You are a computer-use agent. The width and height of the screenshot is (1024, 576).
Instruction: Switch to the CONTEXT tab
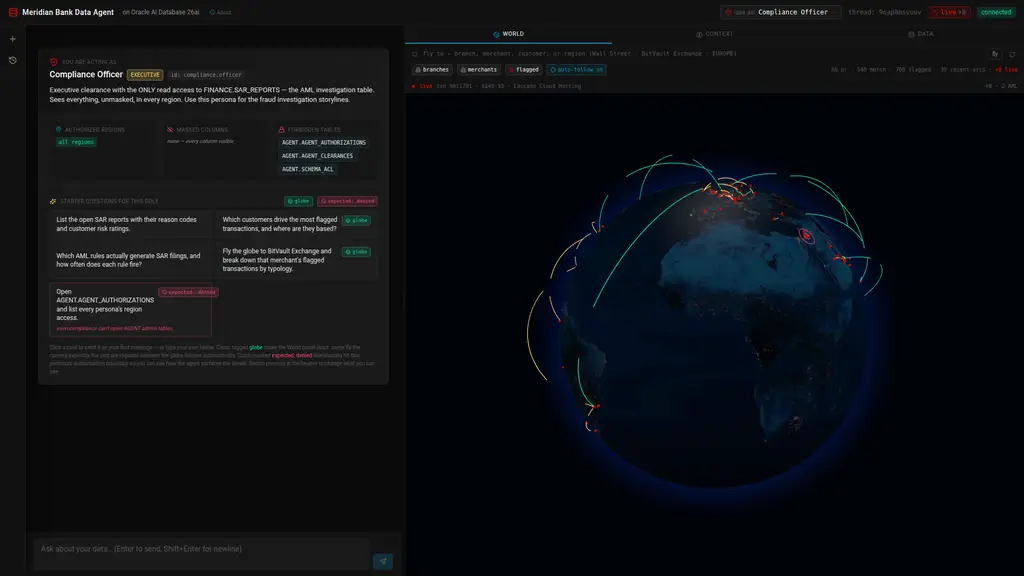(x=714, y=34)
